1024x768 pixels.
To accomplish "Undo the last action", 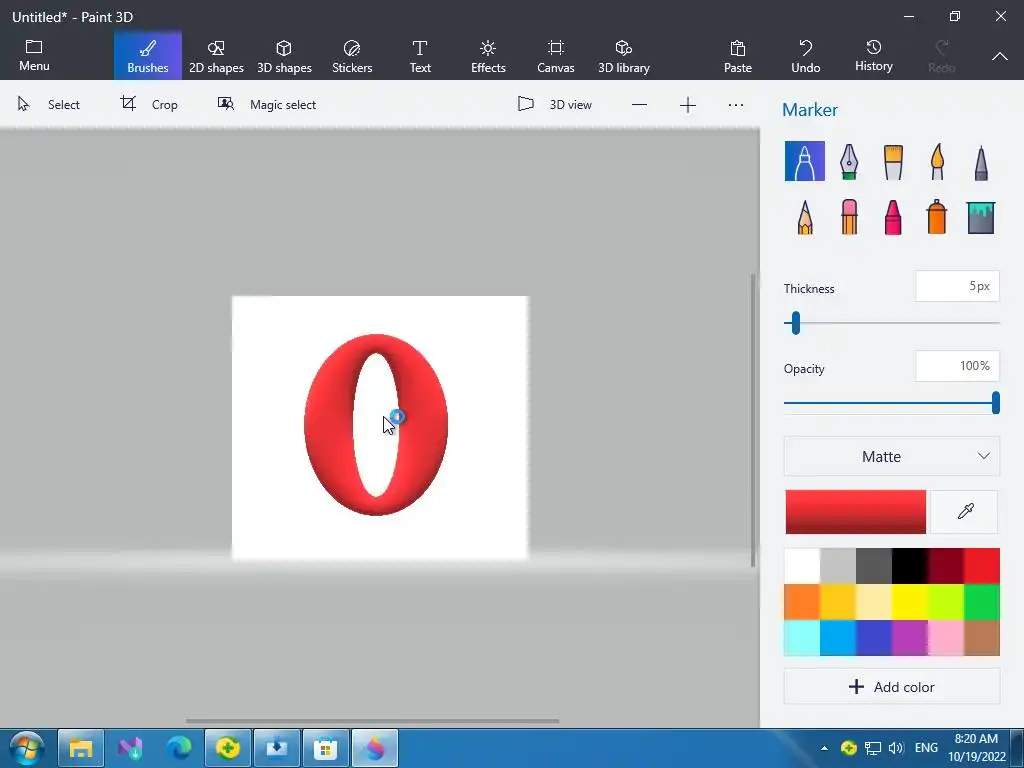I will pyautogui.click(x=805, y=56).
